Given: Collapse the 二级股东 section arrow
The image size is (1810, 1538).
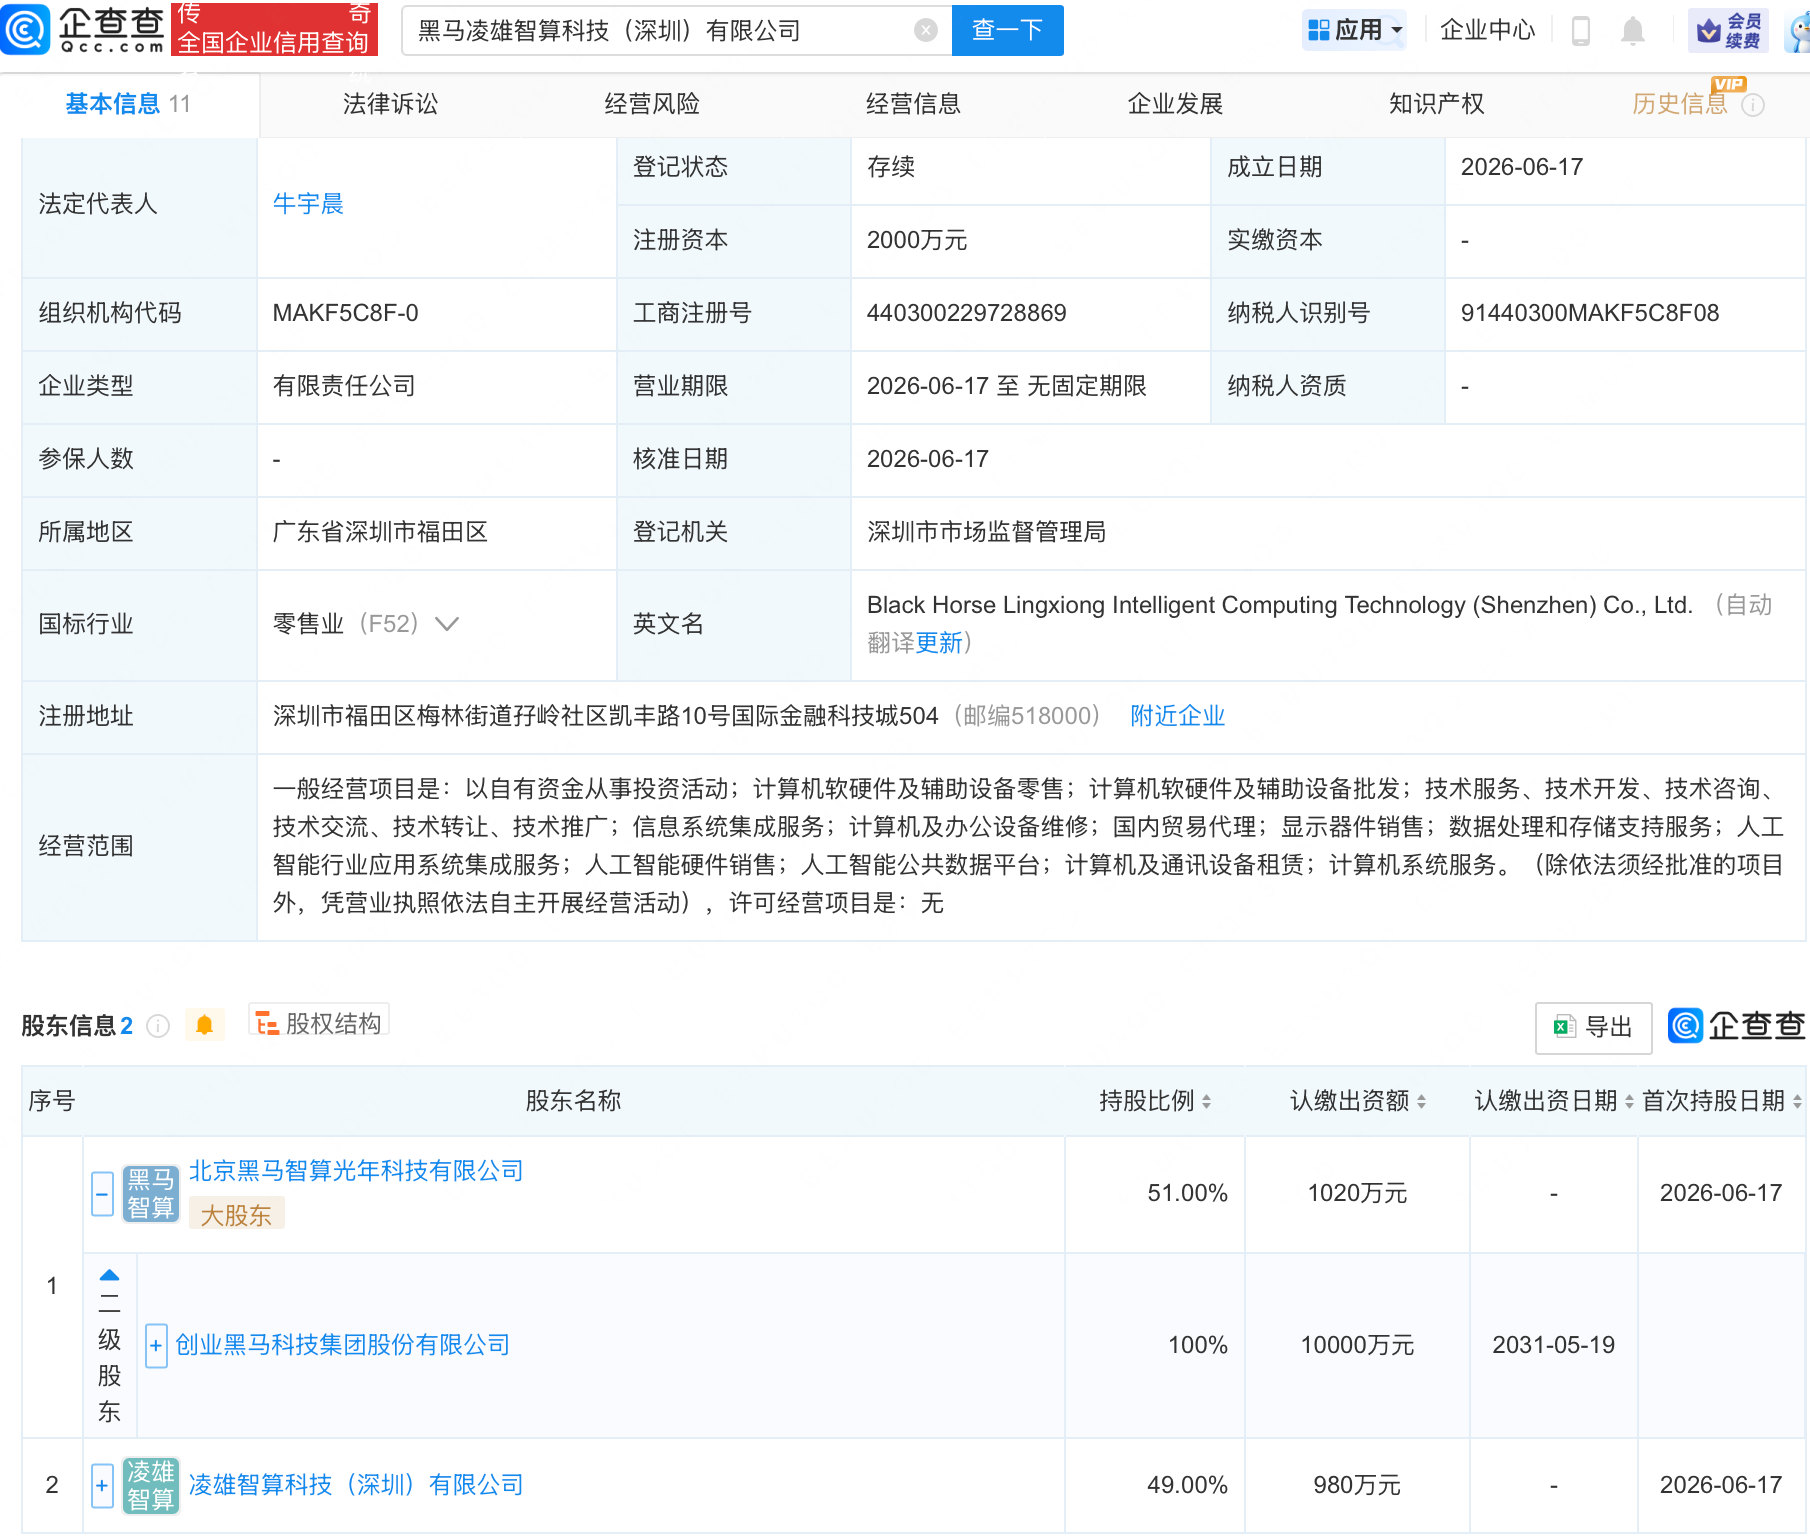Looking at the screenshot, I should (x=110, y=1275).
